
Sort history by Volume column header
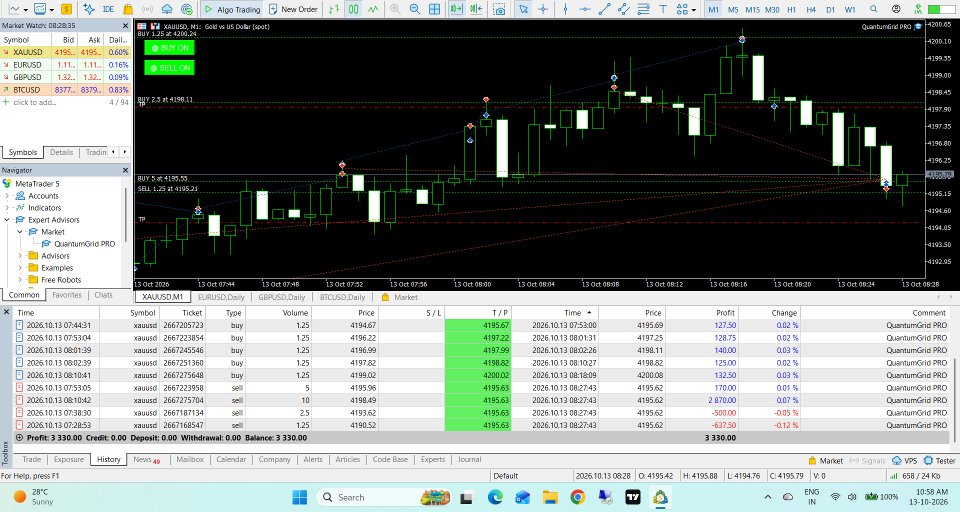pos(279,312)
